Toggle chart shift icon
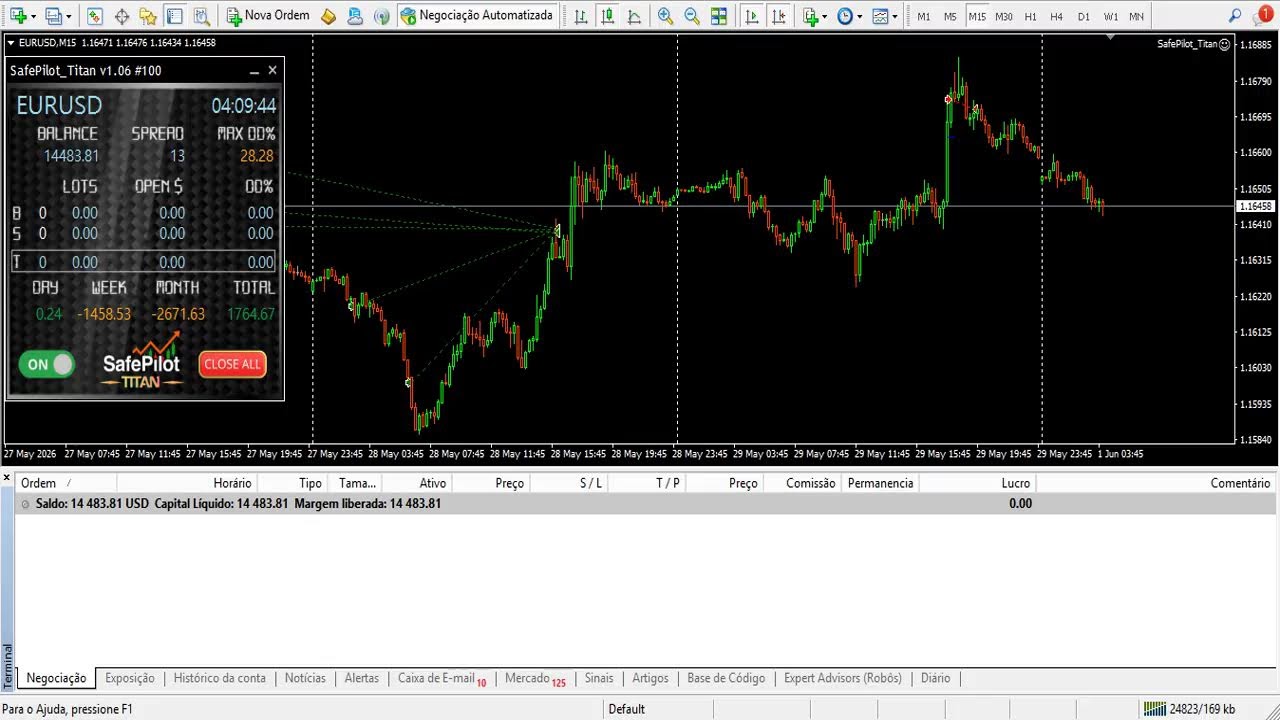The height and width of the screenshot is (720, 1280). click(x=779, y=16)
